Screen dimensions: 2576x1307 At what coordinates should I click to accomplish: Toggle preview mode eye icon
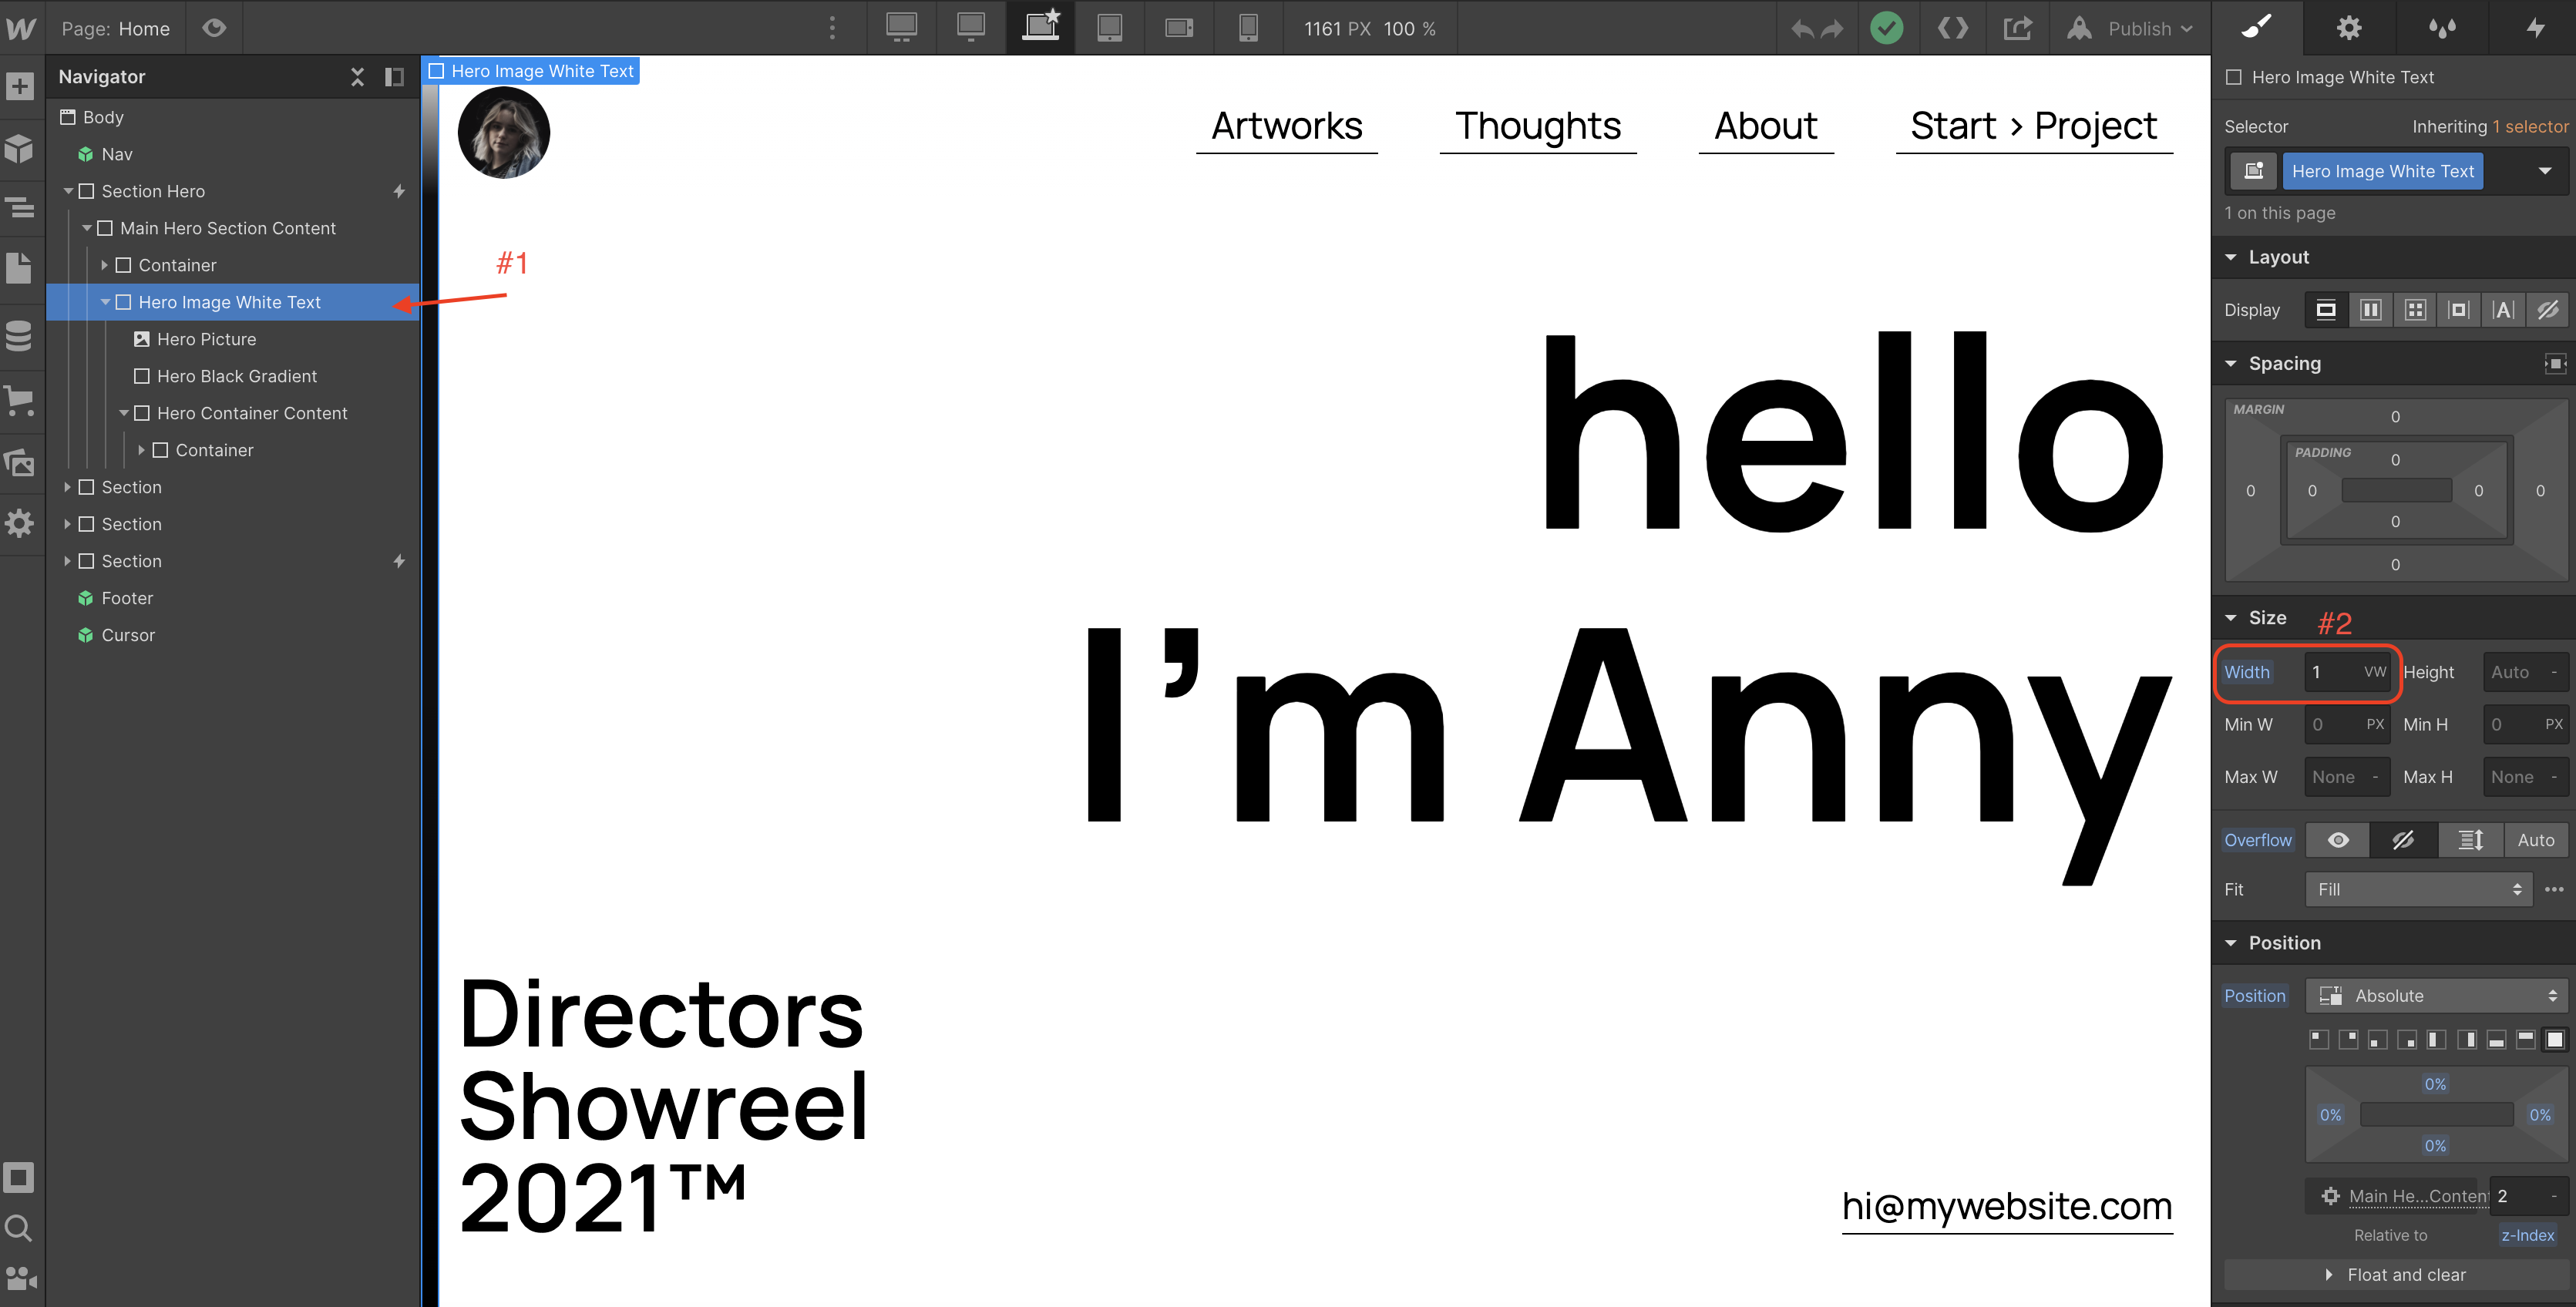click(214, 28)
